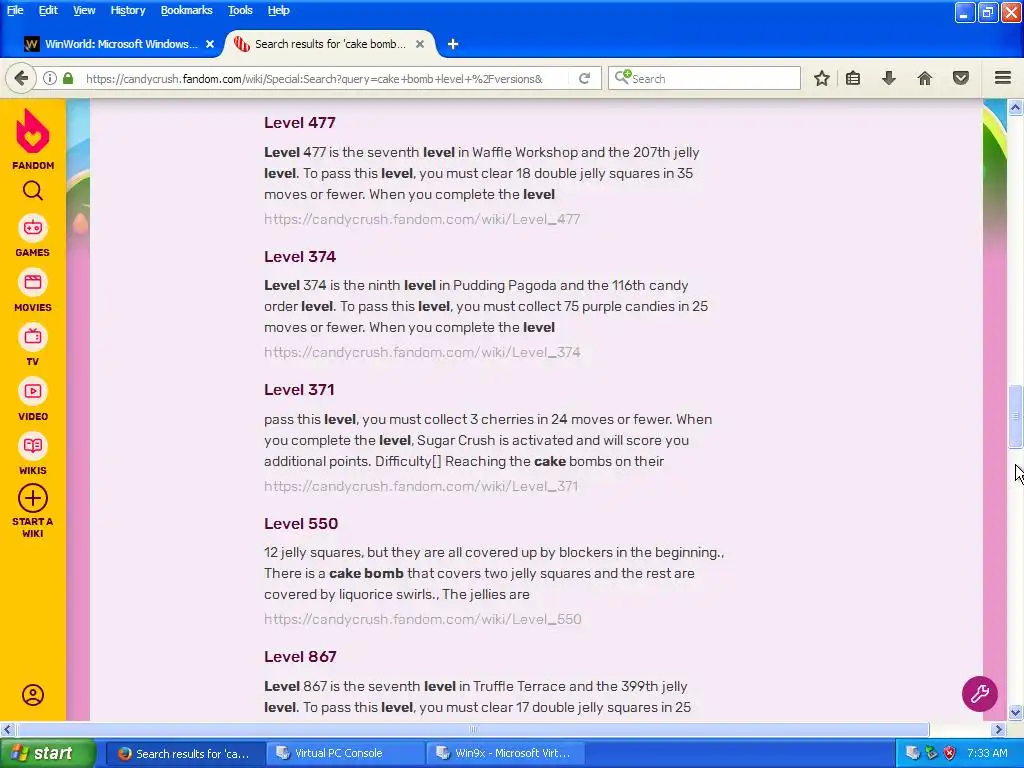The width and height of the screenshot is (1024, 768).
Task: Close the WinWorld tab
Action: point(210,44)
